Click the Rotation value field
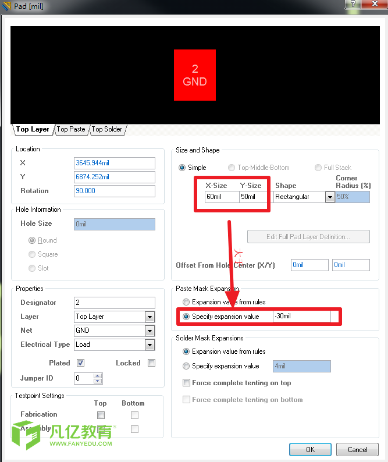388x462 pixels. click(114, 191)
